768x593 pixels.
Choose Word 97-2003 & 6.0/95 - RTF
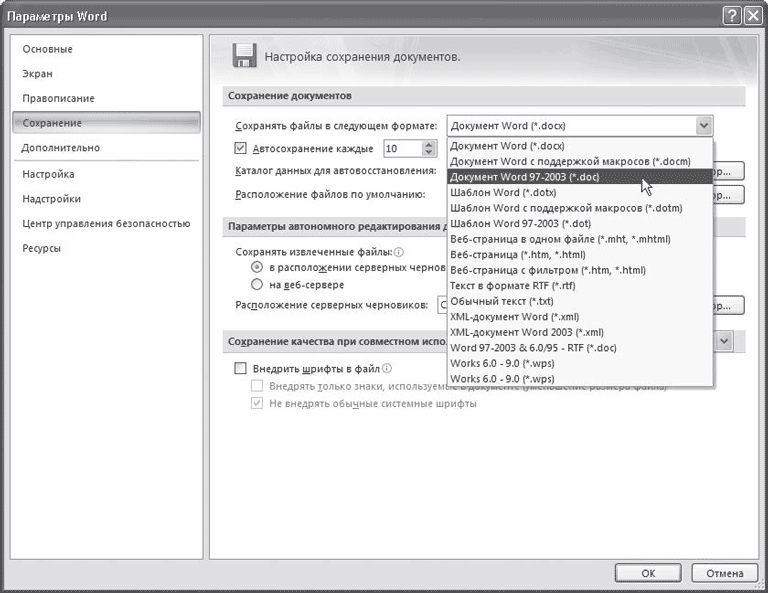(x=580, y=348)
